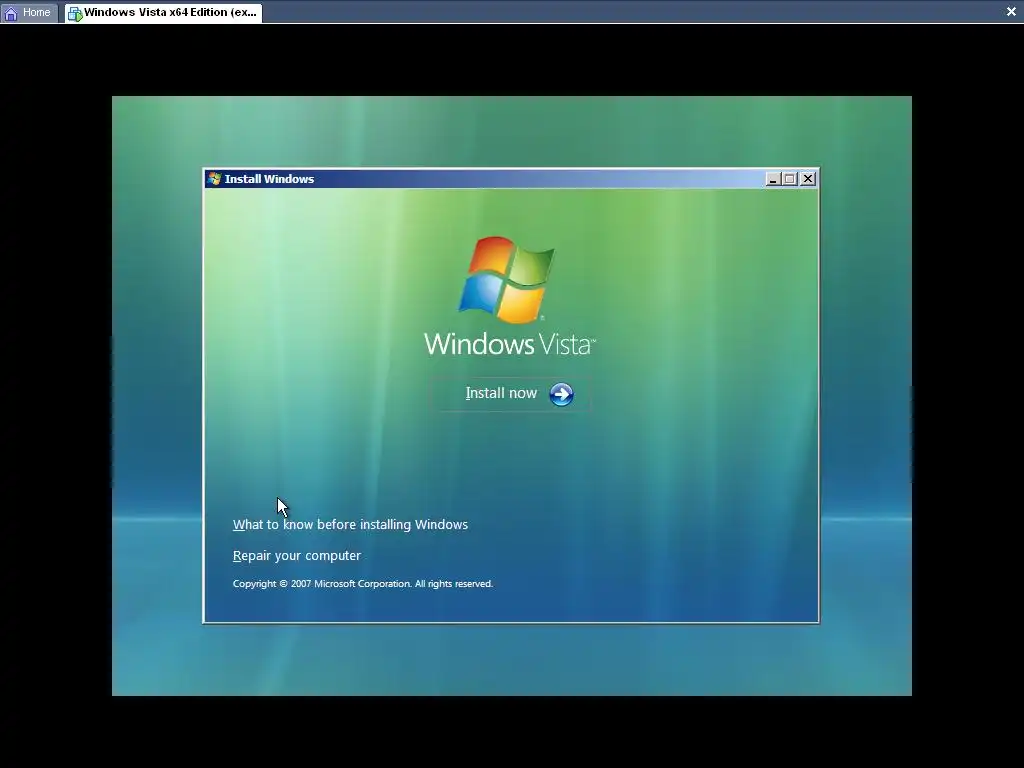Viewport: 1024px width, 768px height.
Task: Click the VM icon on Vista tab
Action: click(x=75, y=13)
